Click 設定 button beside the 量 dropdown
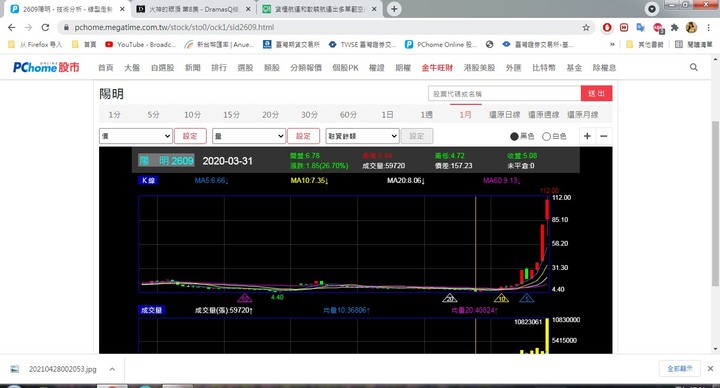Viewport: 720px width, 388px height. pyautogui.click(x=303, y=136)
